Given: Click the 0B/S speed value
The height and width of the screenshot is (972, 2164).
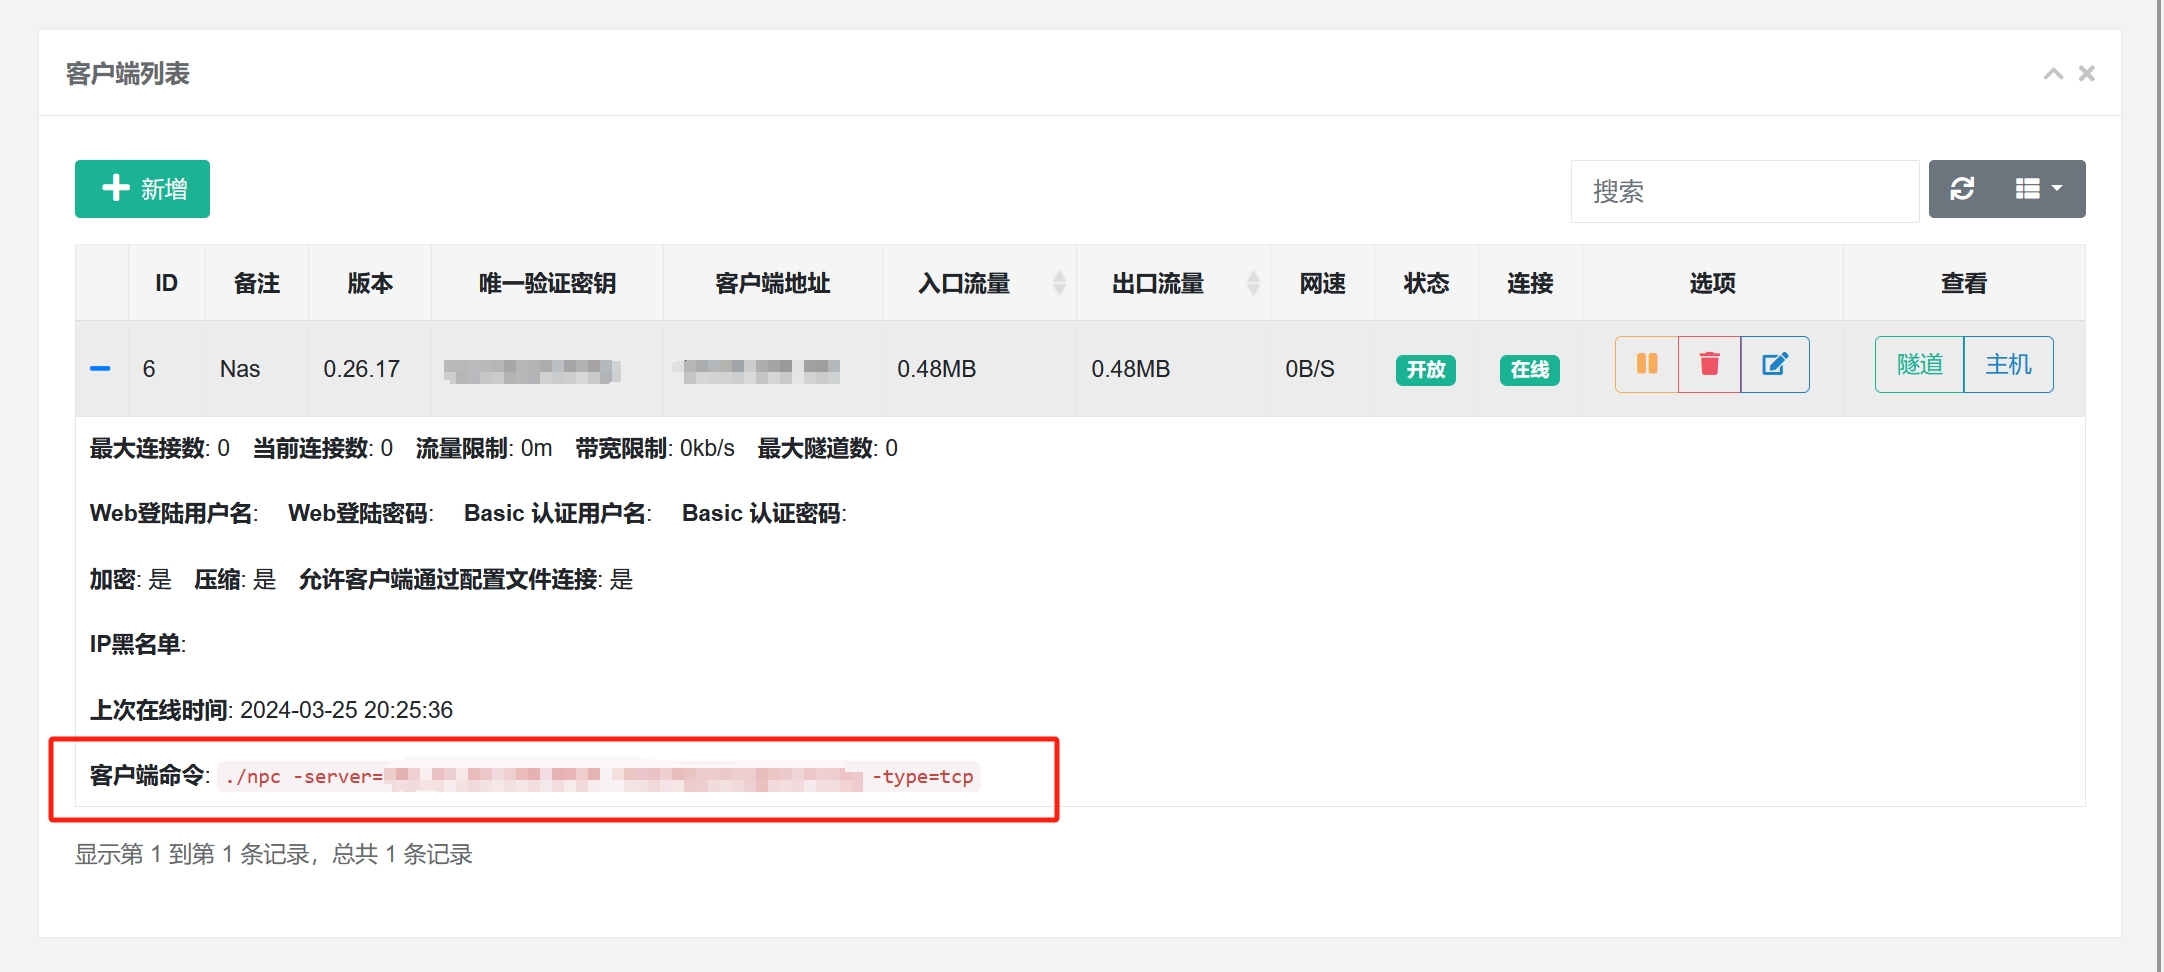Looking at the screenshot, I should 1310,369.
